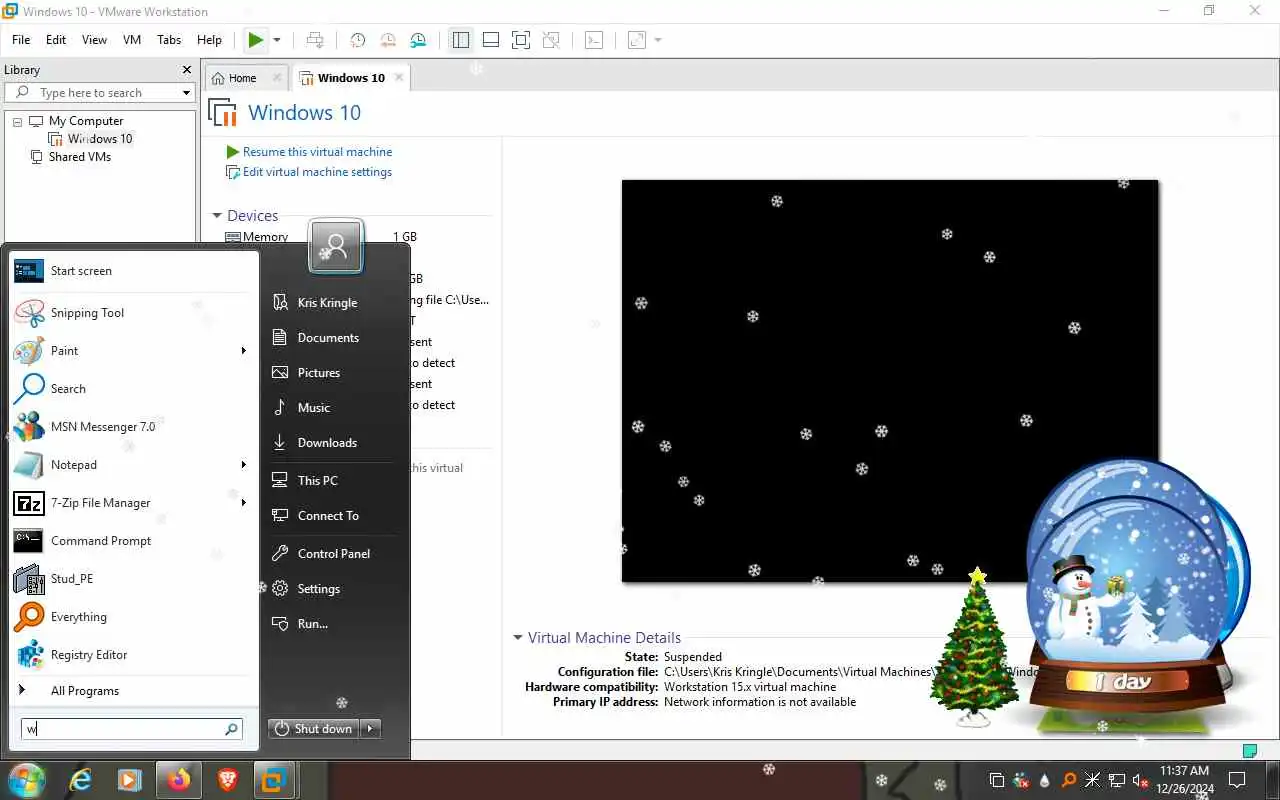The height and width of the screenshot is (800, 1280).
Task: Open the notification center icon
Action: pyautogui.click(x=1237, y=780)
